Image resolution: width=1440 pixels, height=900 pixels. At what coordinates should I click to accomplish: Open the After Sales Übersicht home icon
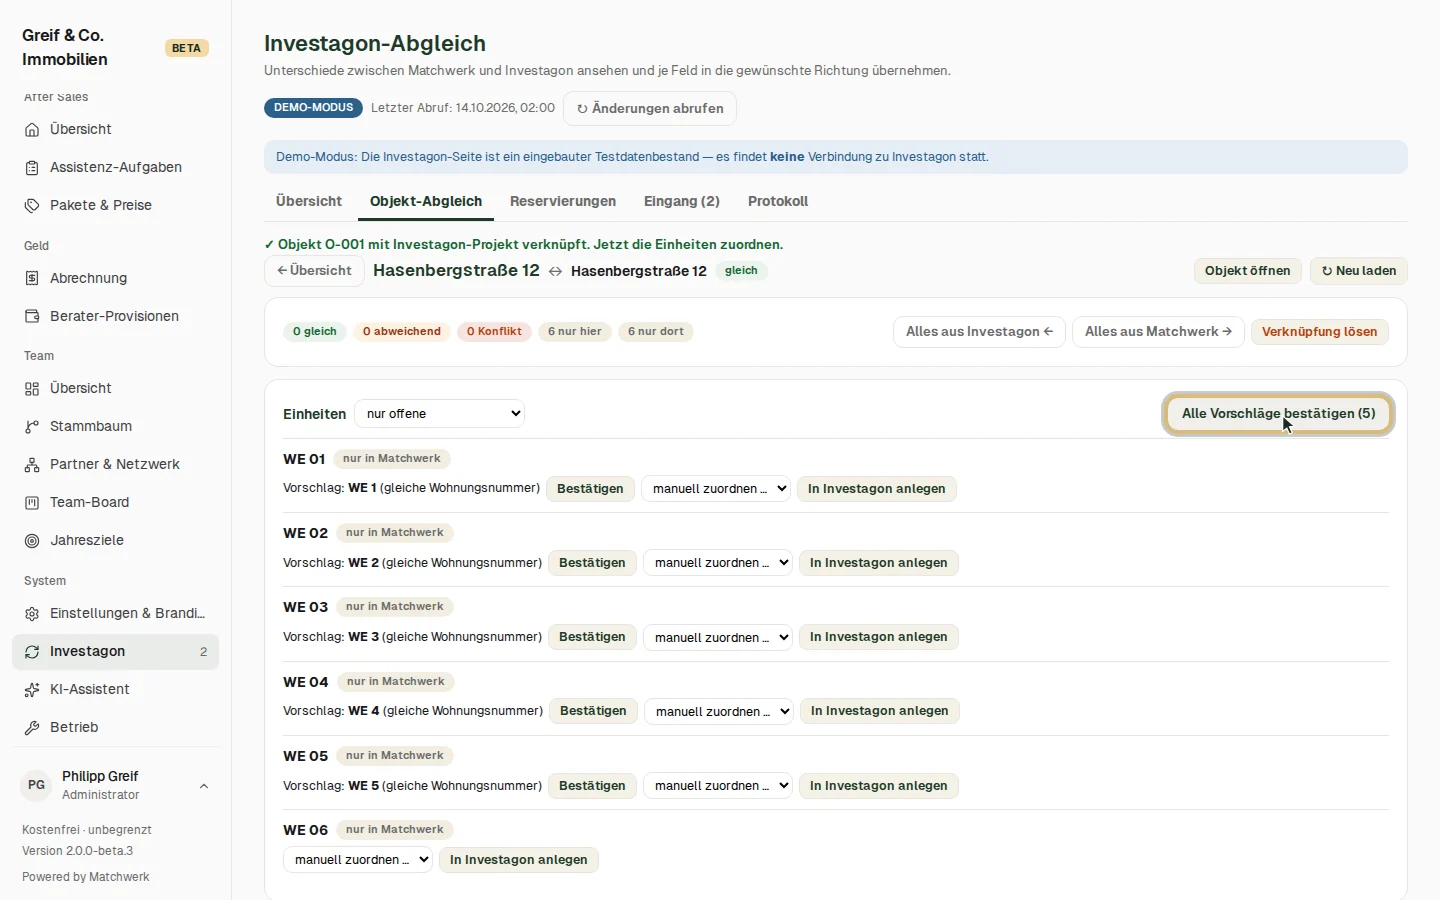click(x=32, y=129)
